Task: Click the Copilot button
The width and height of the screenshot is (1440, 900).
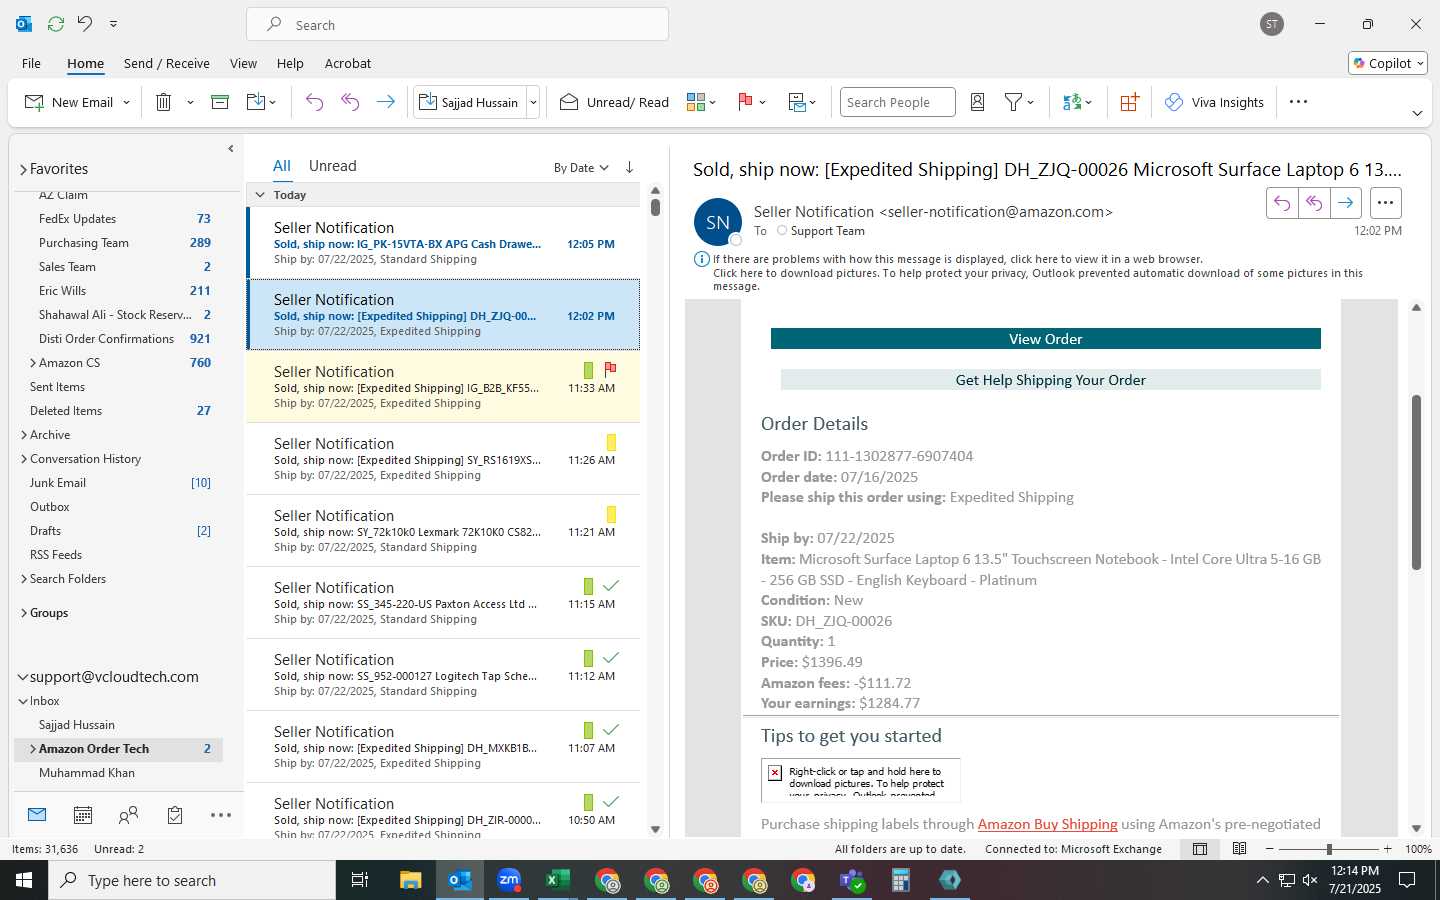Action: (x=1388, y=63)
